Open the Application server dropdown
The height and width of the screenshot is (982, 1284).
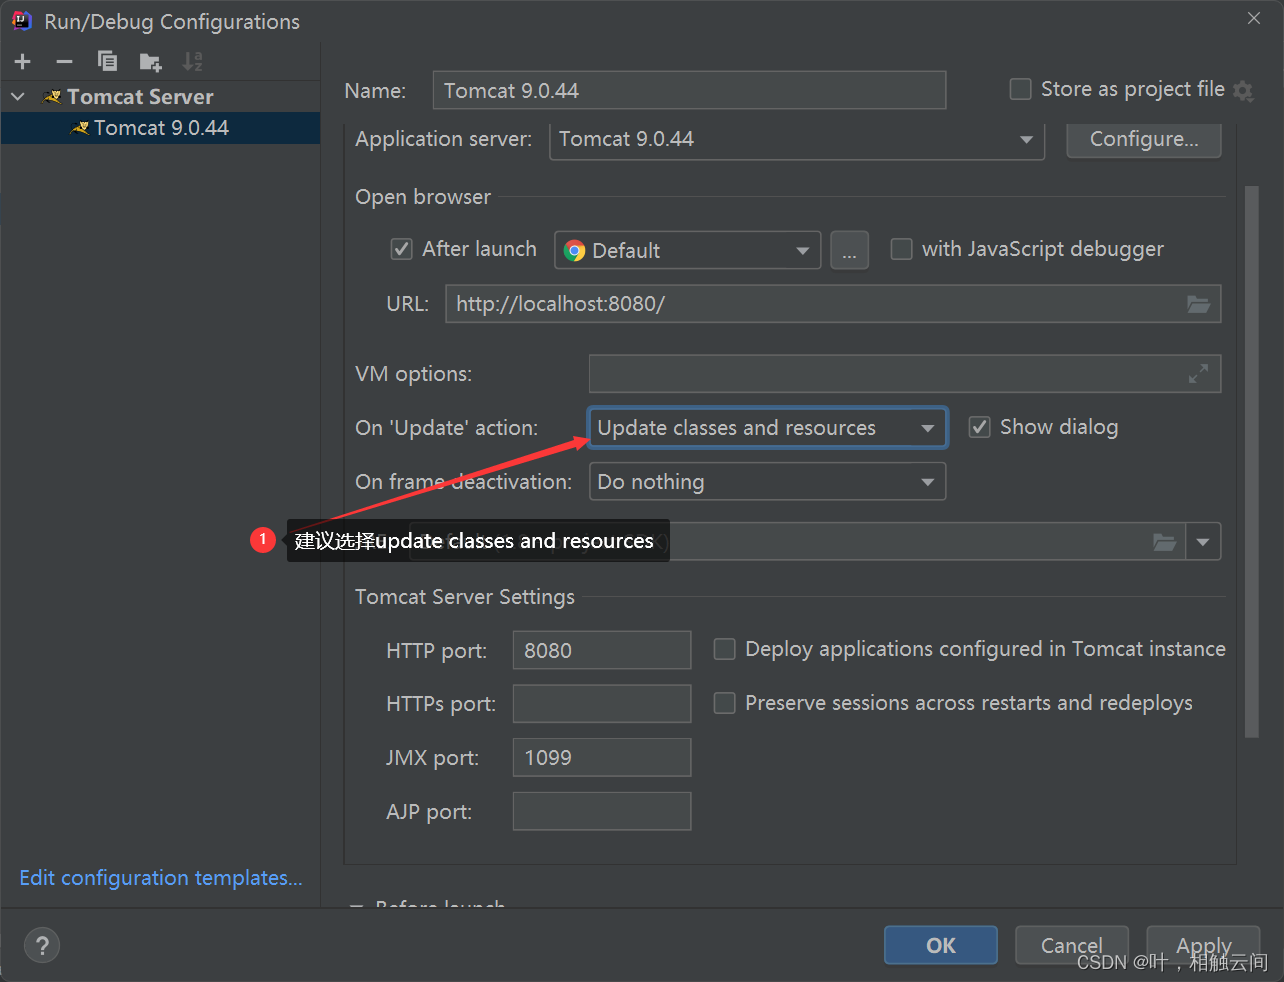pos(797,139)
